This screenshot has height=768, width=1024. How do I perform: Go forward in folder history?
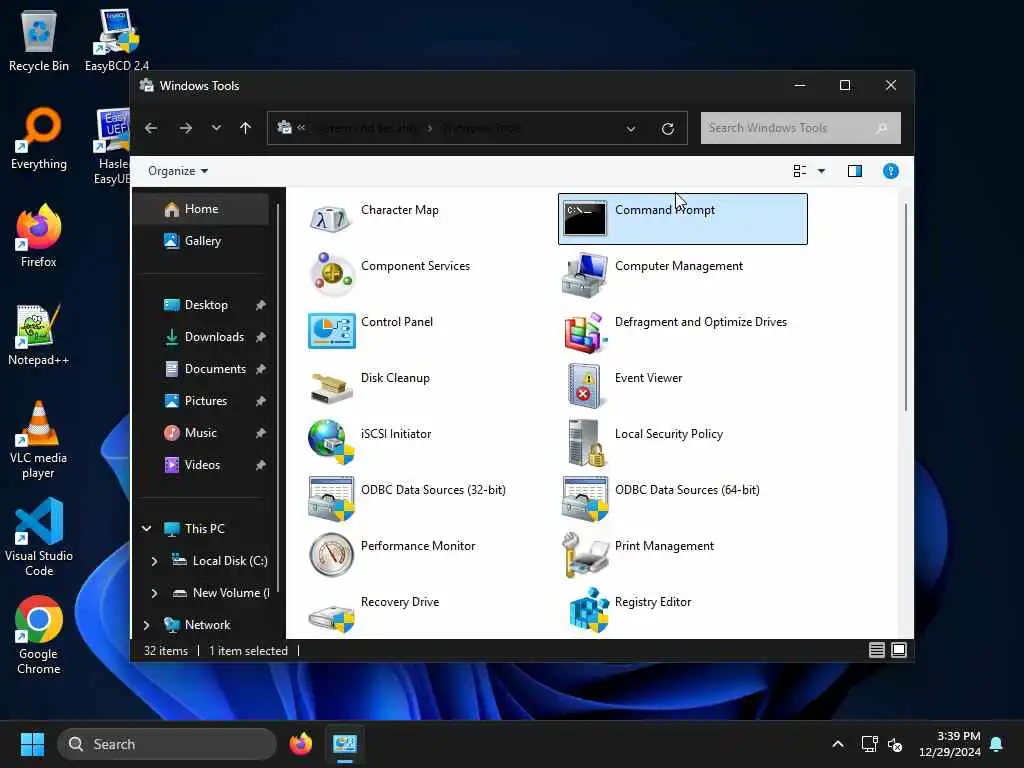click(186, 128)
